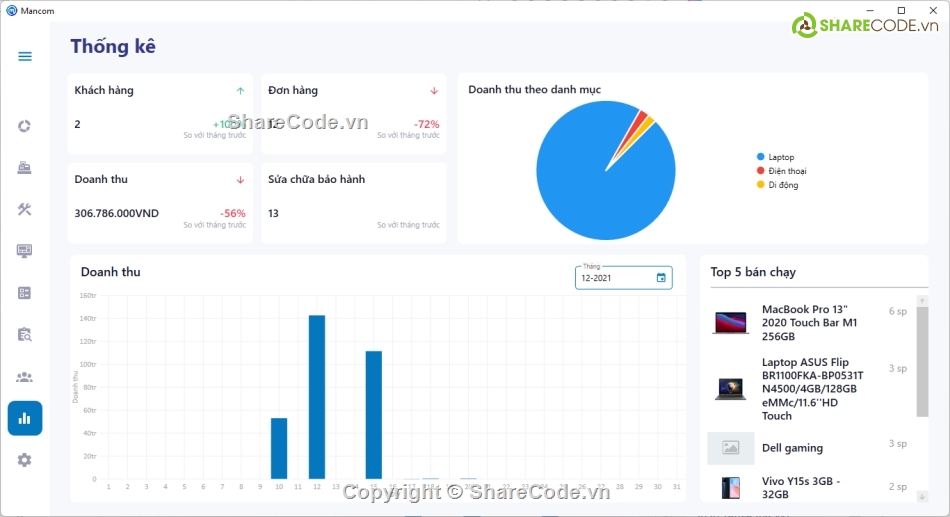Click the checklist sidebar icon
The image size is (950, 517).
(x=25, y=293)
